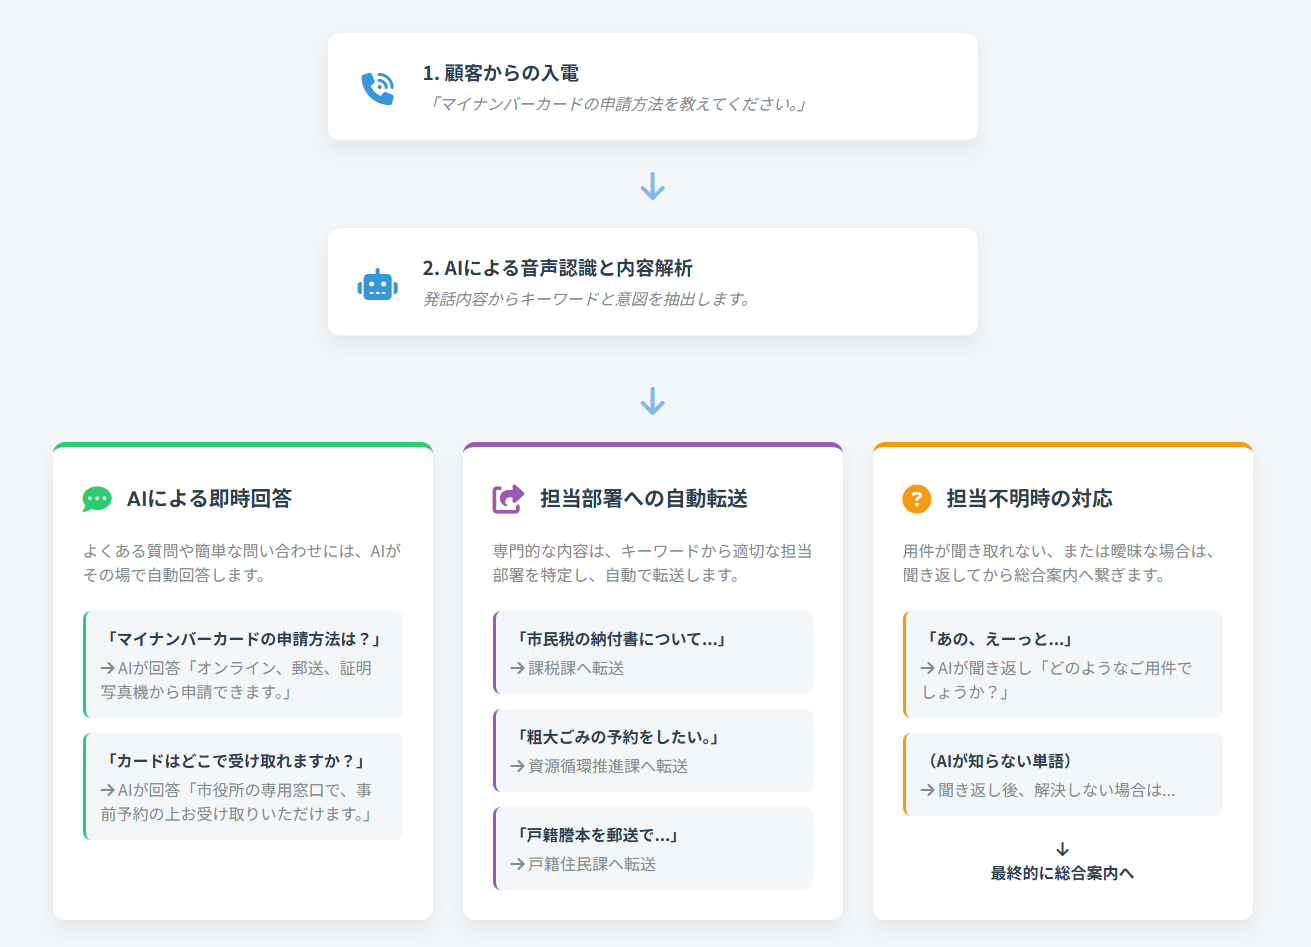The width and height of the screenshot is (1311, 947).
Task: Click the 粗大ごみの予約をしたい example box
Action: pyautogui.click(x=653, y=750)
